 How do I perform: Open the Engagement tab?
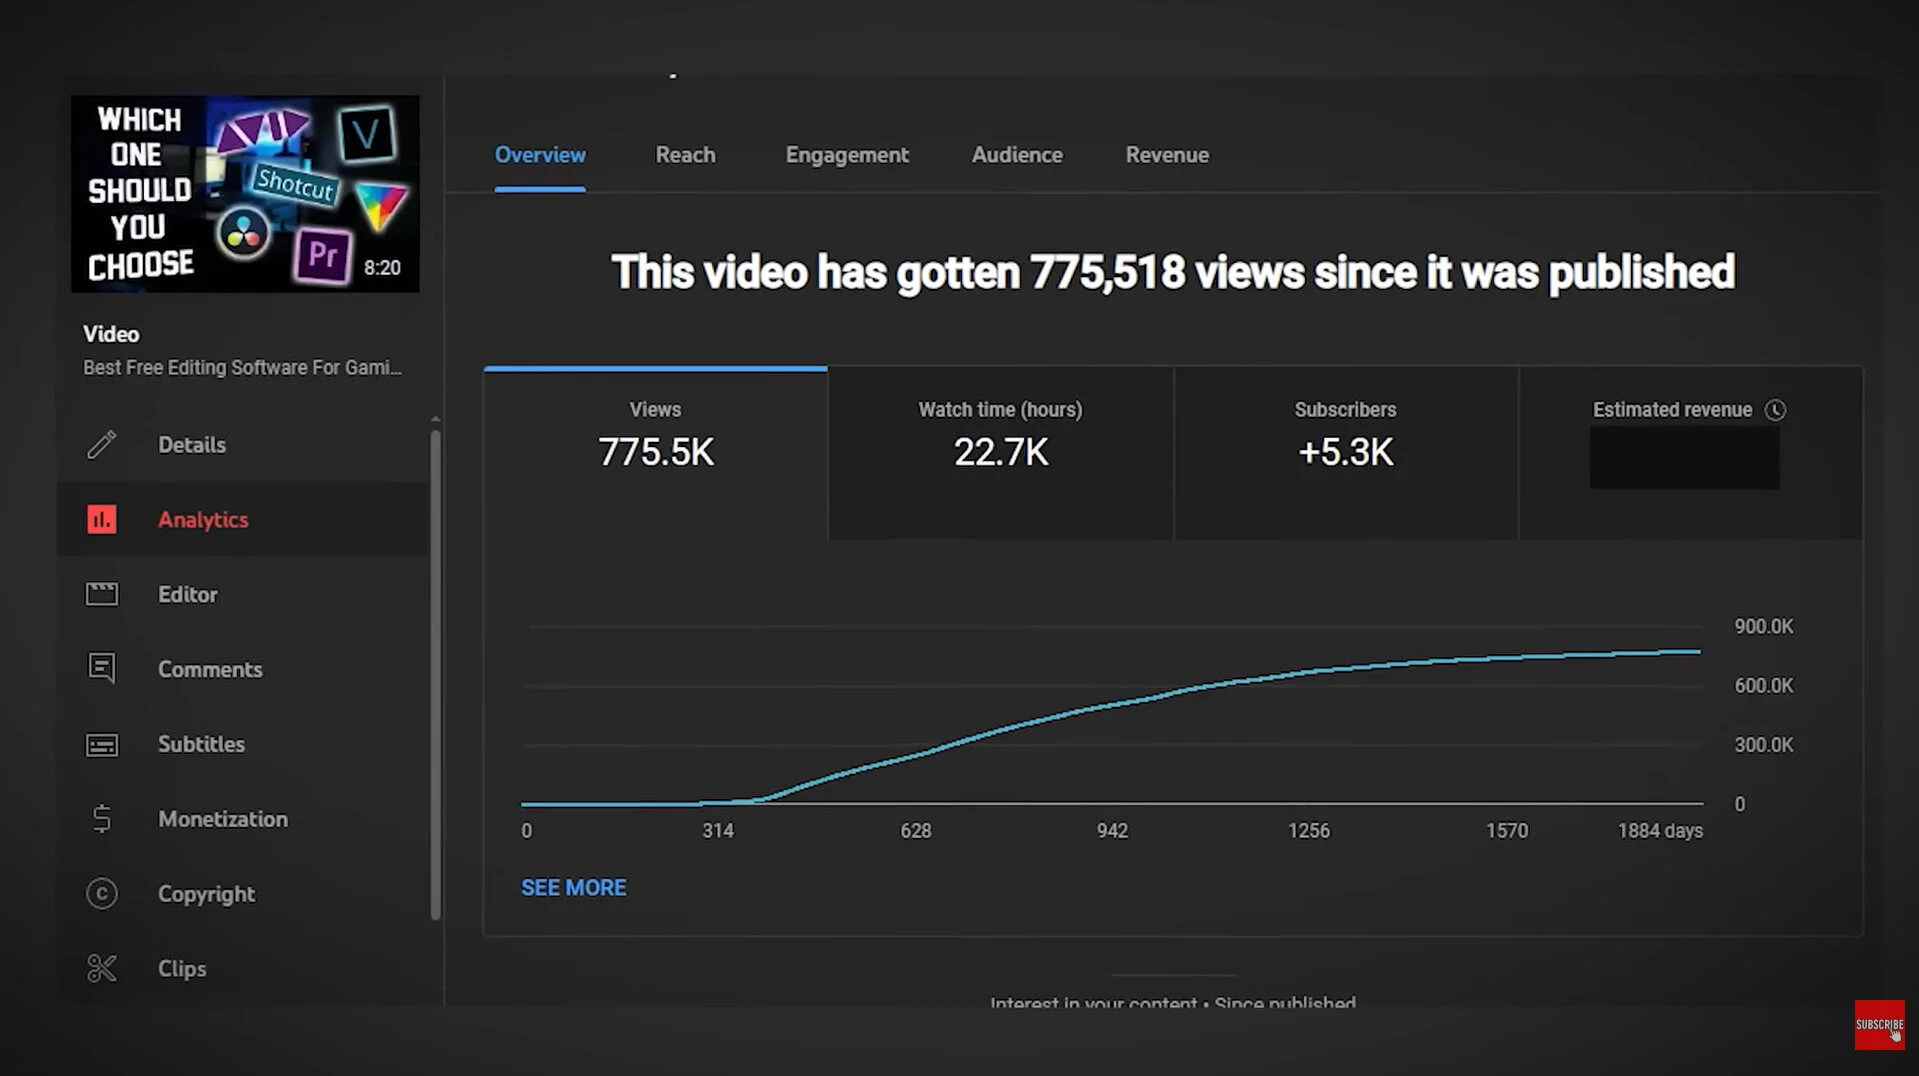point(846,155)
